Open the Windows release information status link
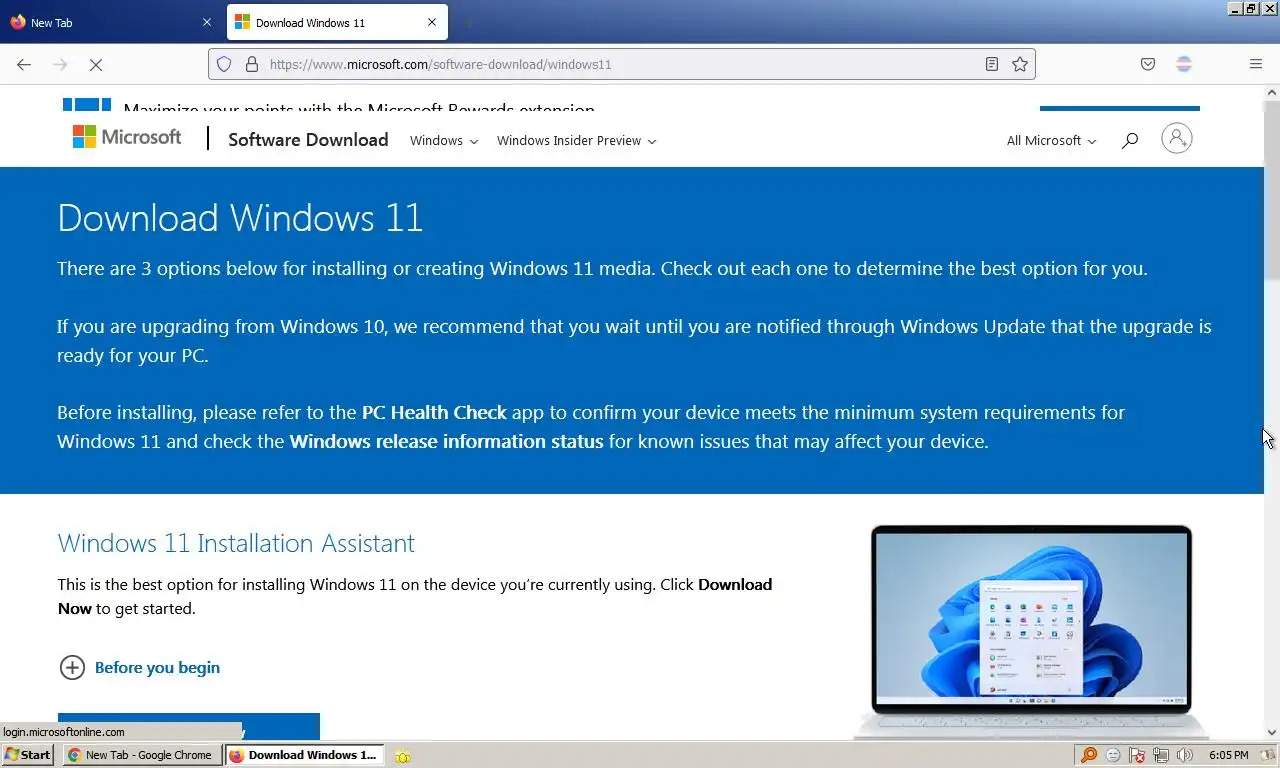 coord(446,441)
